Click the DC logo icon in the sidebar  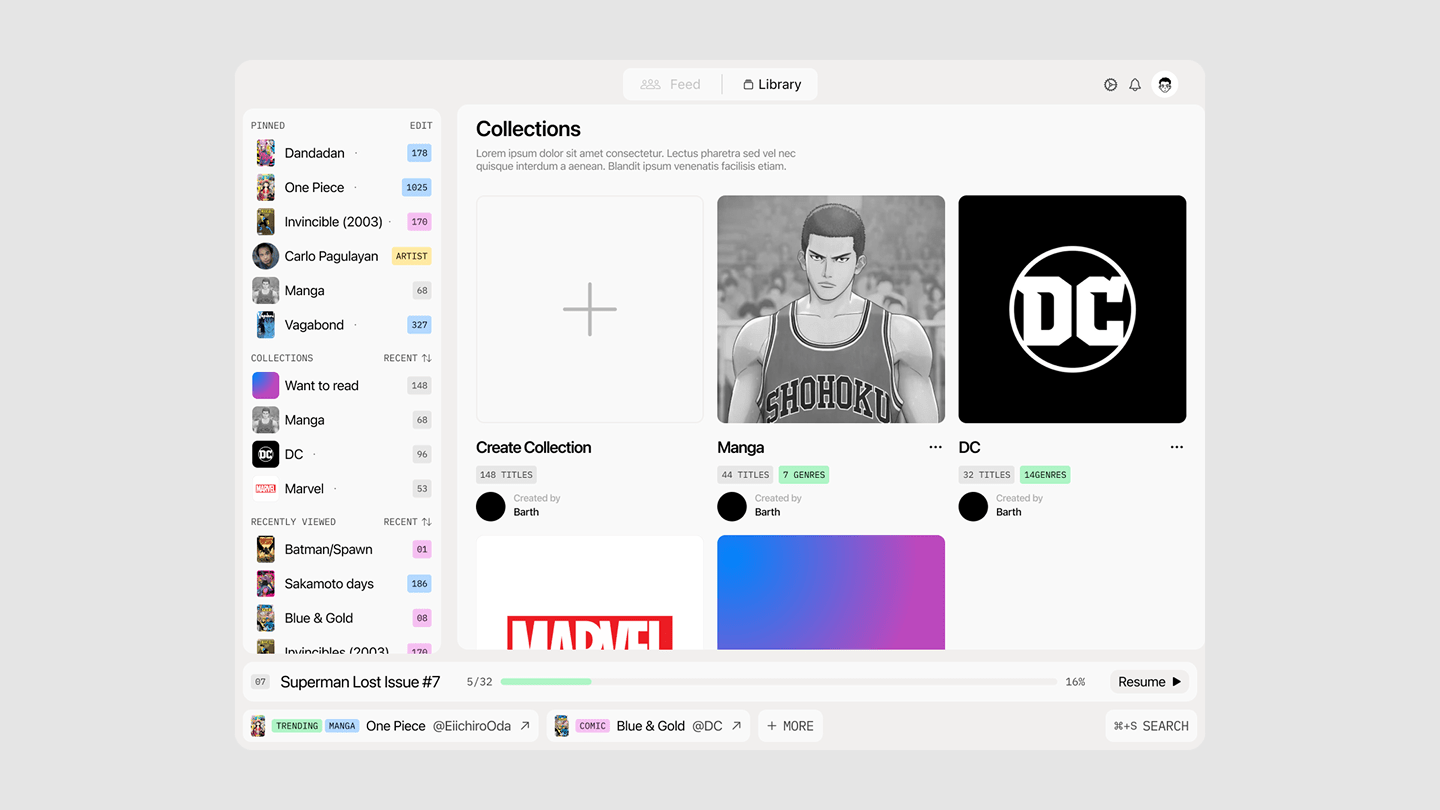[x=265, y=454]
